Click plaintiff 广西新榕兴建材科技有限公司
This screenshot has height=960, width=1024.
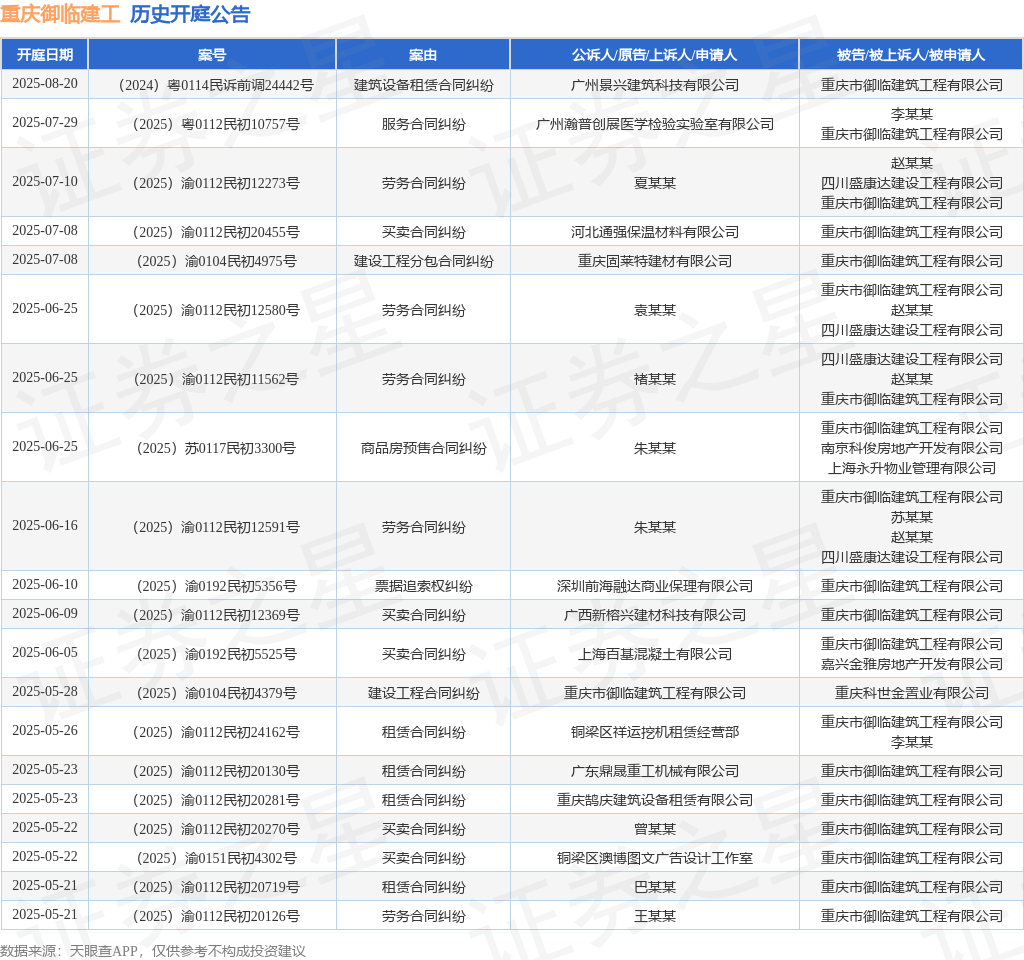click(654, 615)
